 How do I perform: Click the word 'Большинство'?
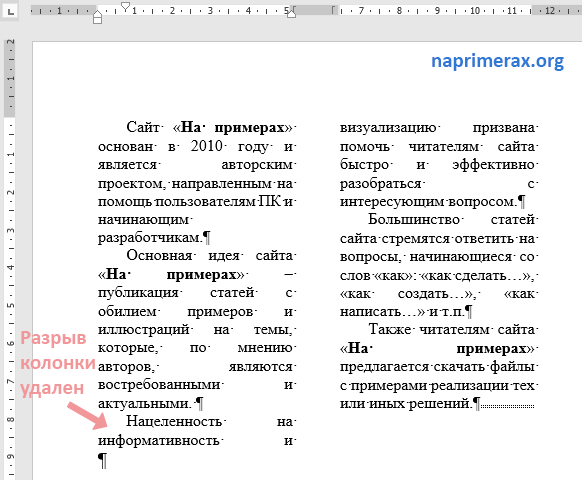414,219
